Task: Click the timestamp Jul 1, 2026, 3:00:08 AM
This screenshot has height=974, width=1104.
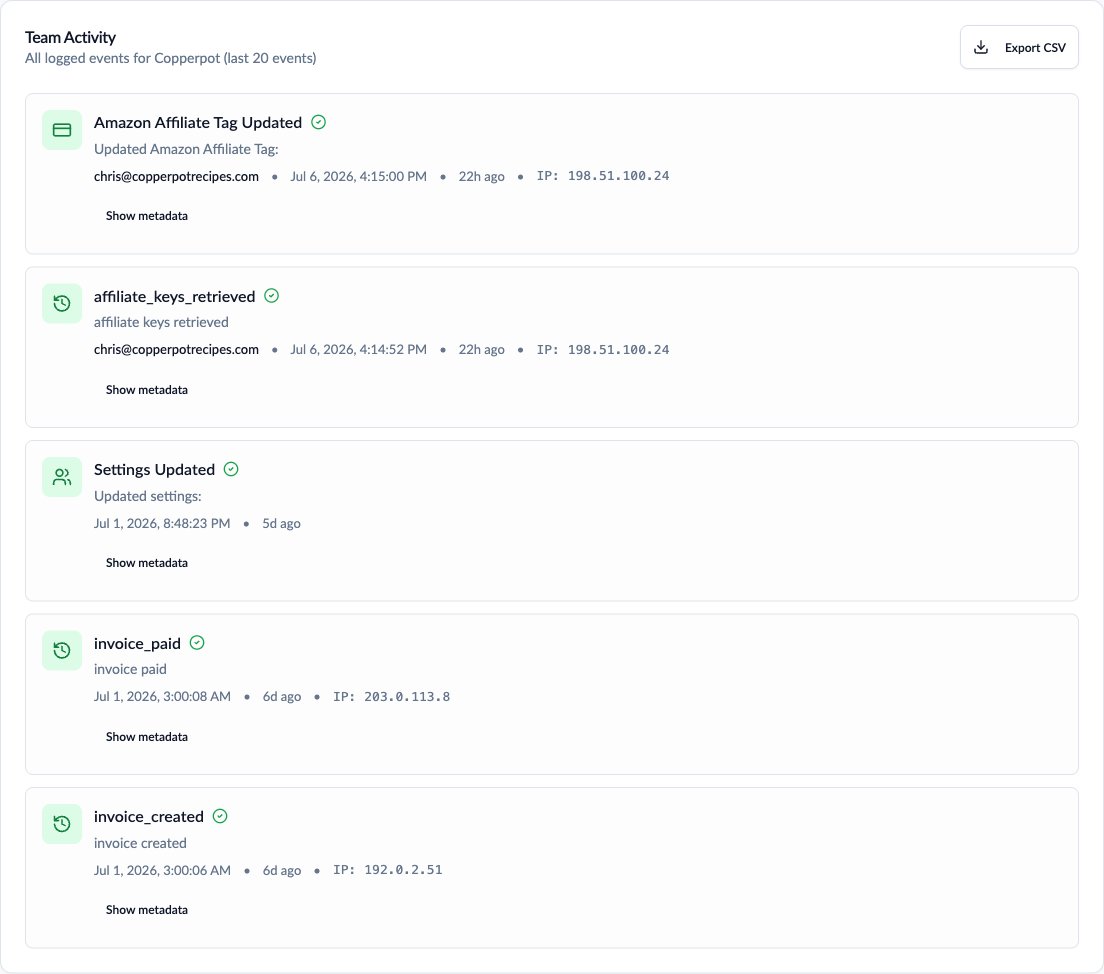Action: 162,697
